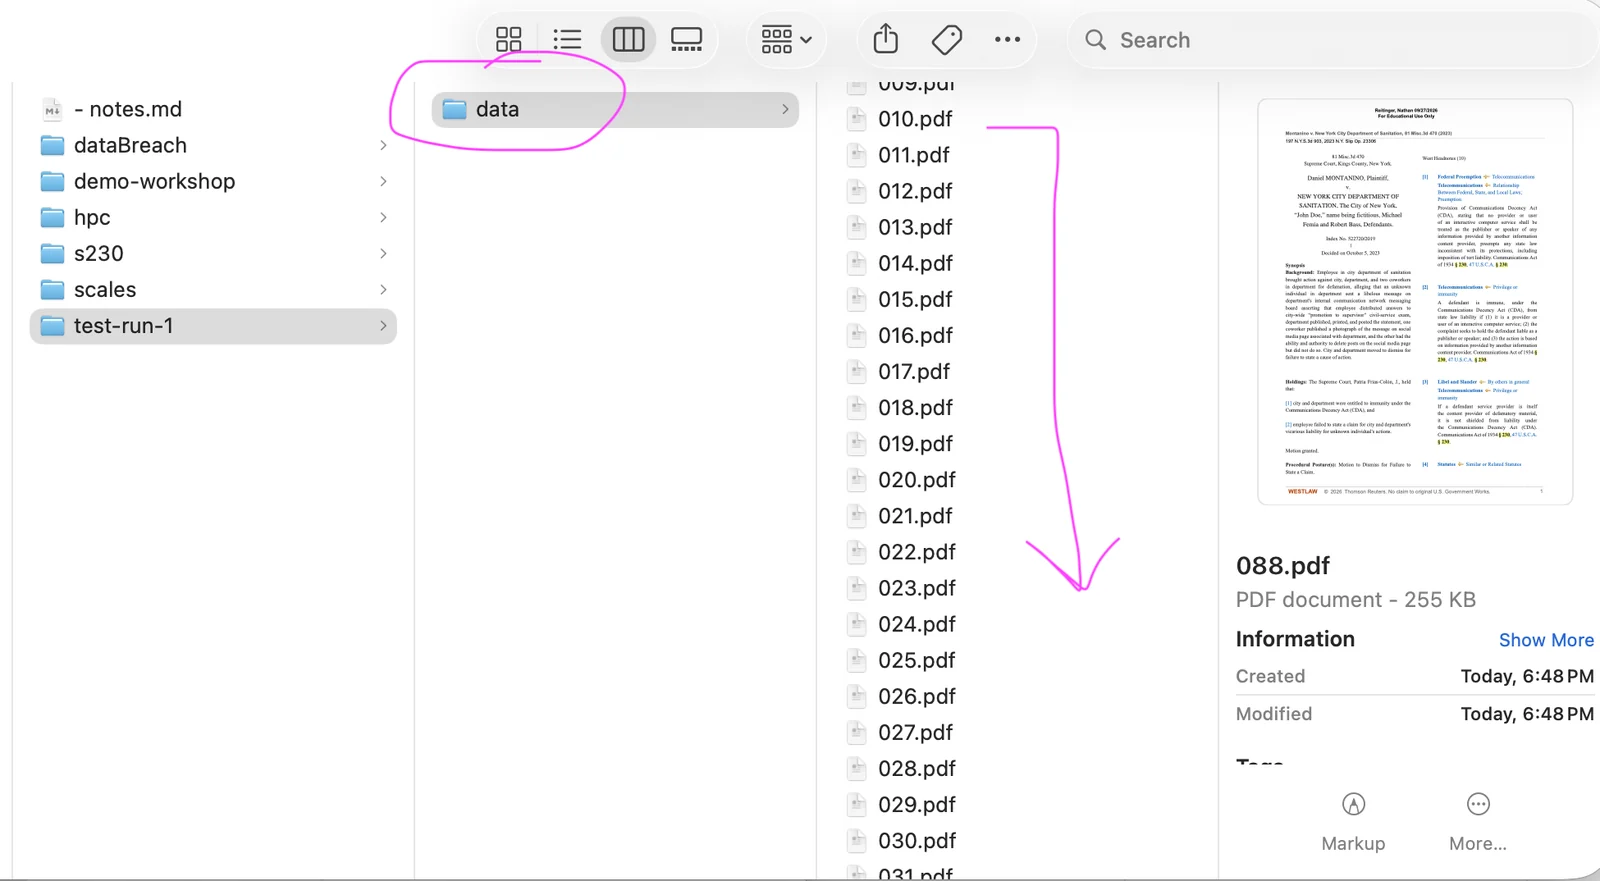Viewport: 1600px width, 881px height.
Task: Select the s230 folder icon
Action: [x=52, y=253]
